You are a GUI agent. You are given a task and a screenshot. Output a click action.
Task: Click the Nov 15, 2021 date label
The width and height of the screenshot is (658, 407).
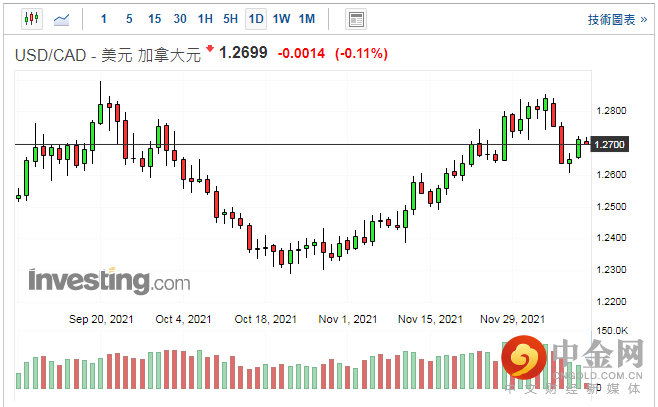pyautogui.click(x=430, y=319)
